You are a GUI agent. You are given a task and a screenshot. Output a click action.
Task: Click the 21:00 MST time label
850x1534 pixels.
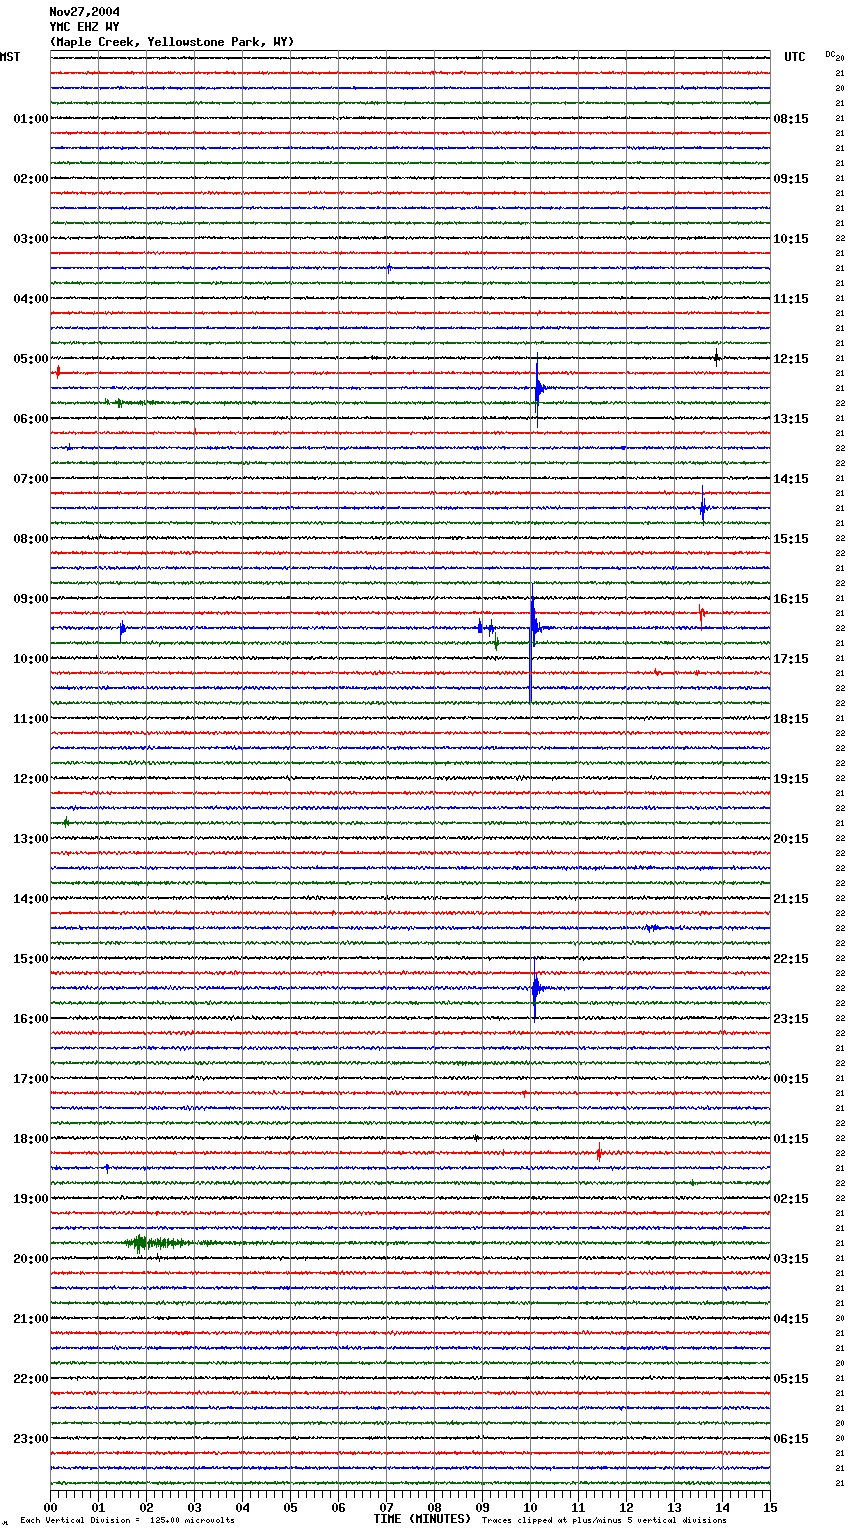point(31,1319)
